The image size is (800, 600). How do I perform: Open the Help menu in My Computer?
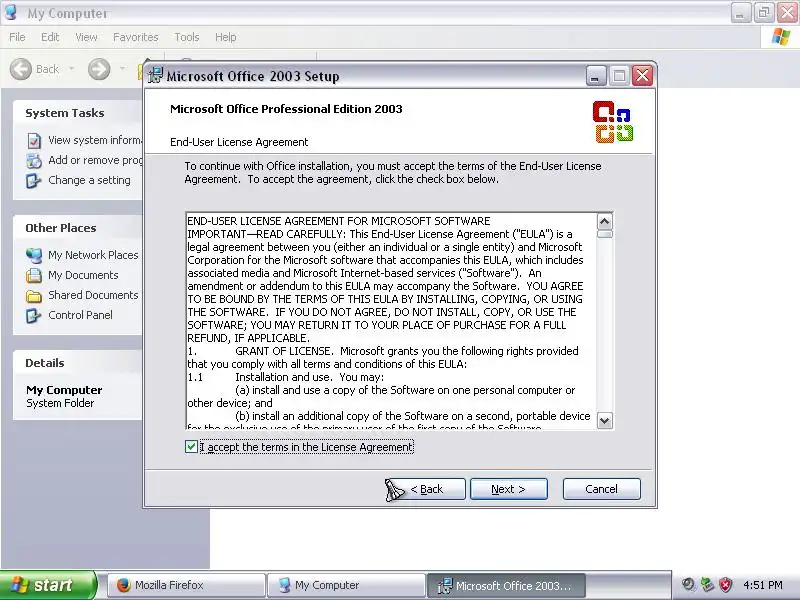coord(226,37)
